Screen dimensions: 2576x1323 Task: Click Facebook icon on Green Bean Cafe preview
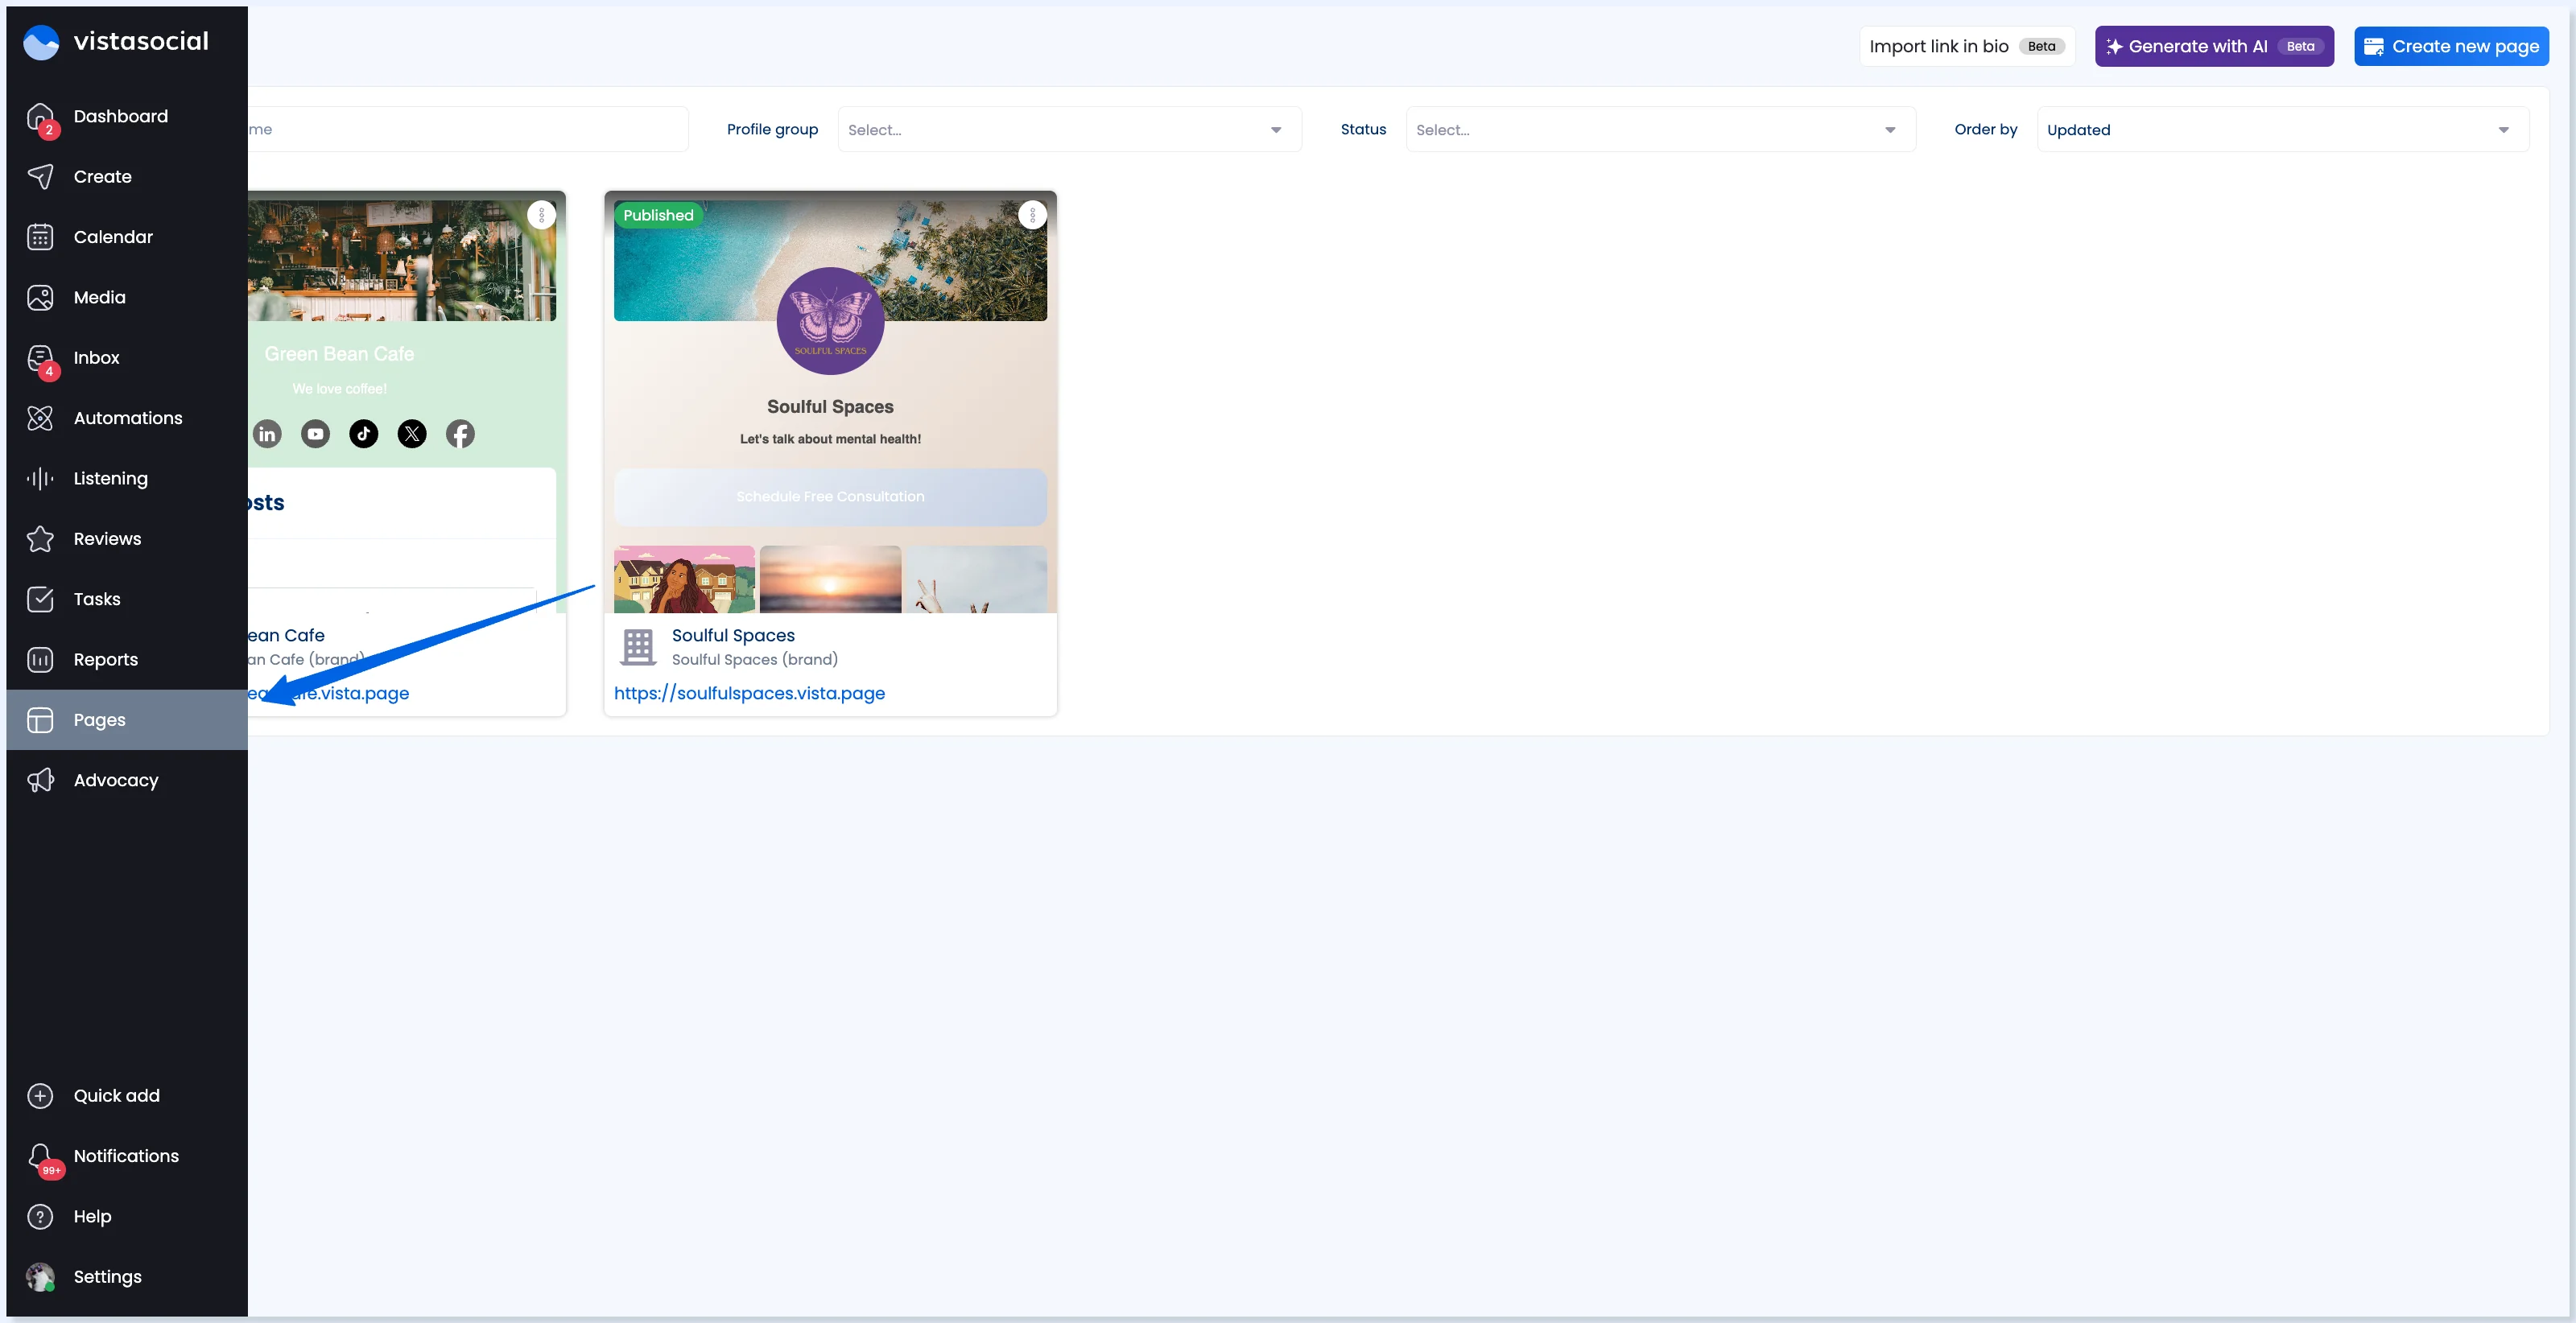pos(460,434)
